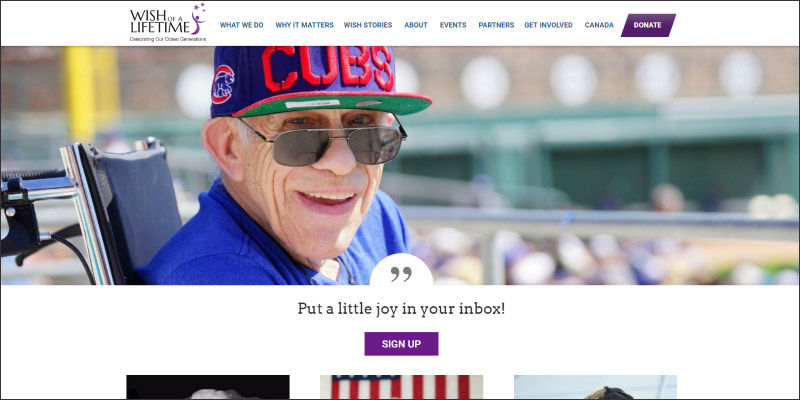Click the quotation mark icon
800x400 pixels.
401,274
